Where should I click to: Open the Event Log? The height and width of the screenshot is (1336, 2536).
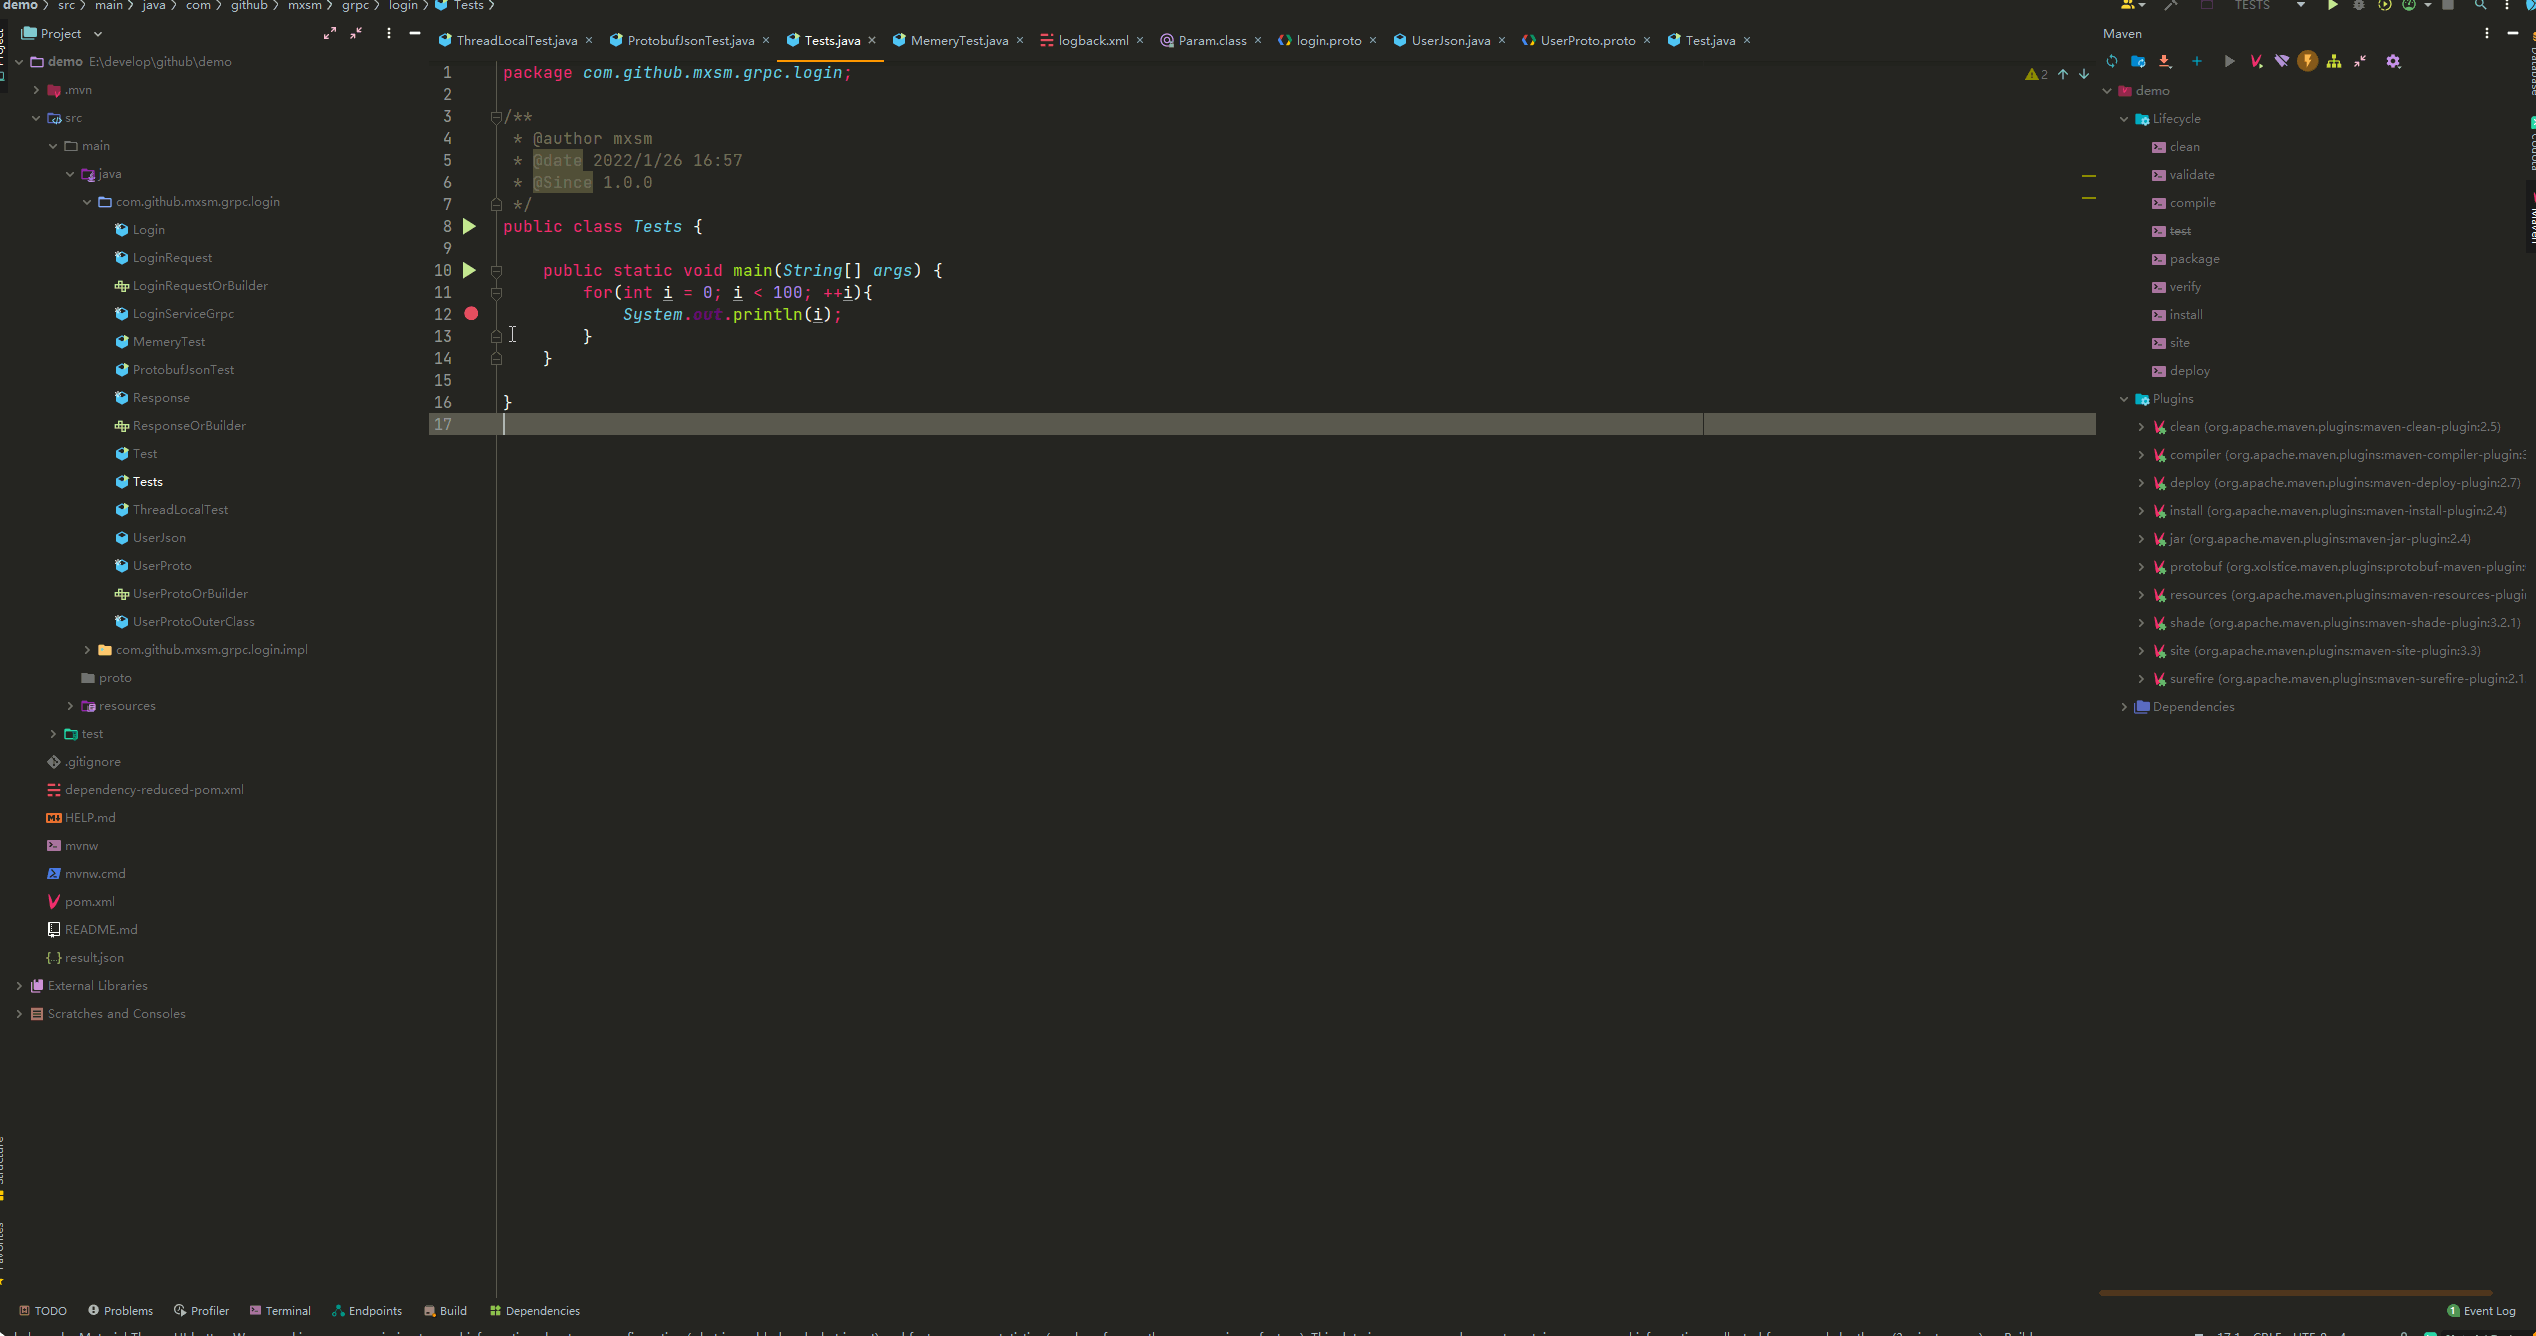pos(2481,1311)
